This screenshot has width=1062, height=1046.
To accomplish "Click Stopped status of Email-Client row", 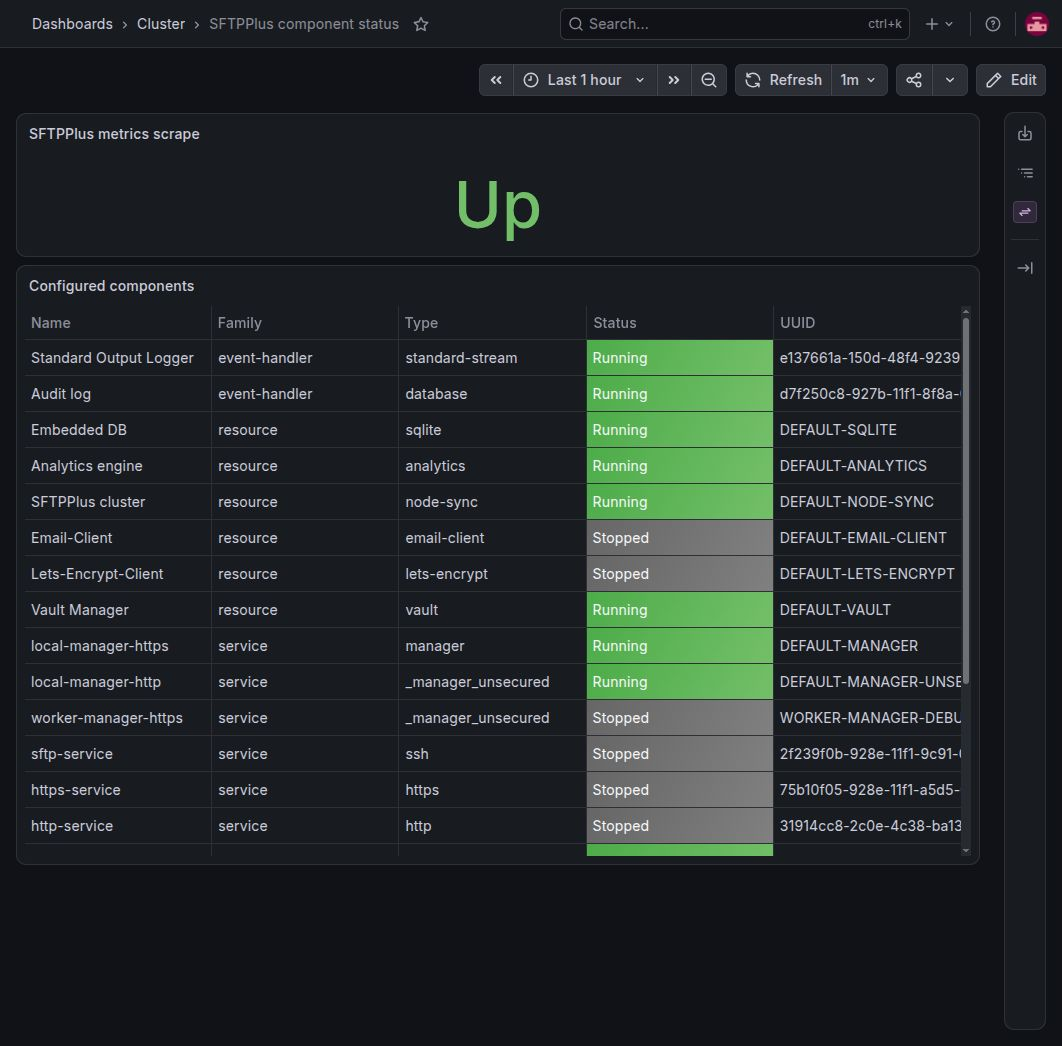I will click(679, 537).
